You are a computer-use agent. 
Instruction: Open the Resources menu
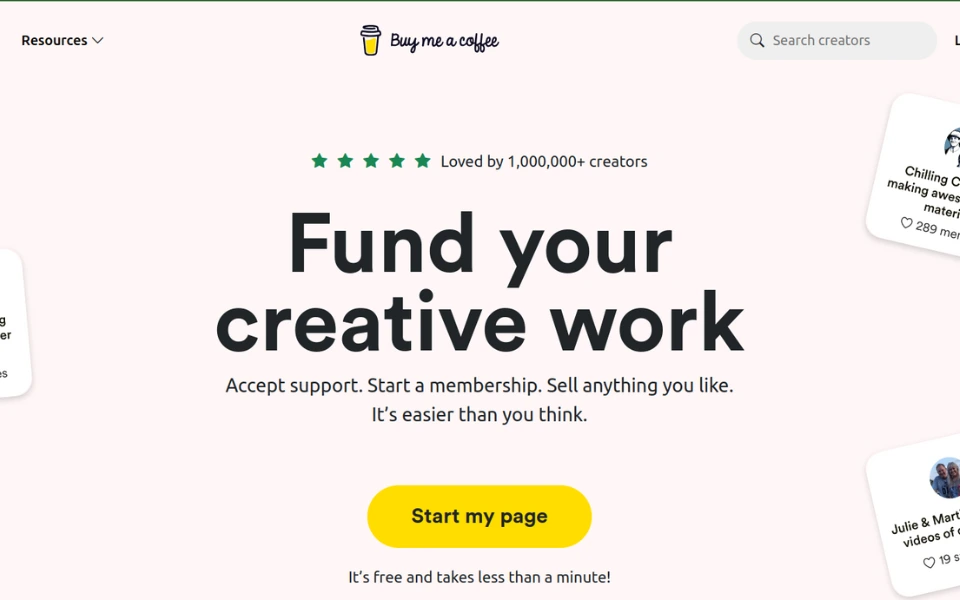(62, 40)
